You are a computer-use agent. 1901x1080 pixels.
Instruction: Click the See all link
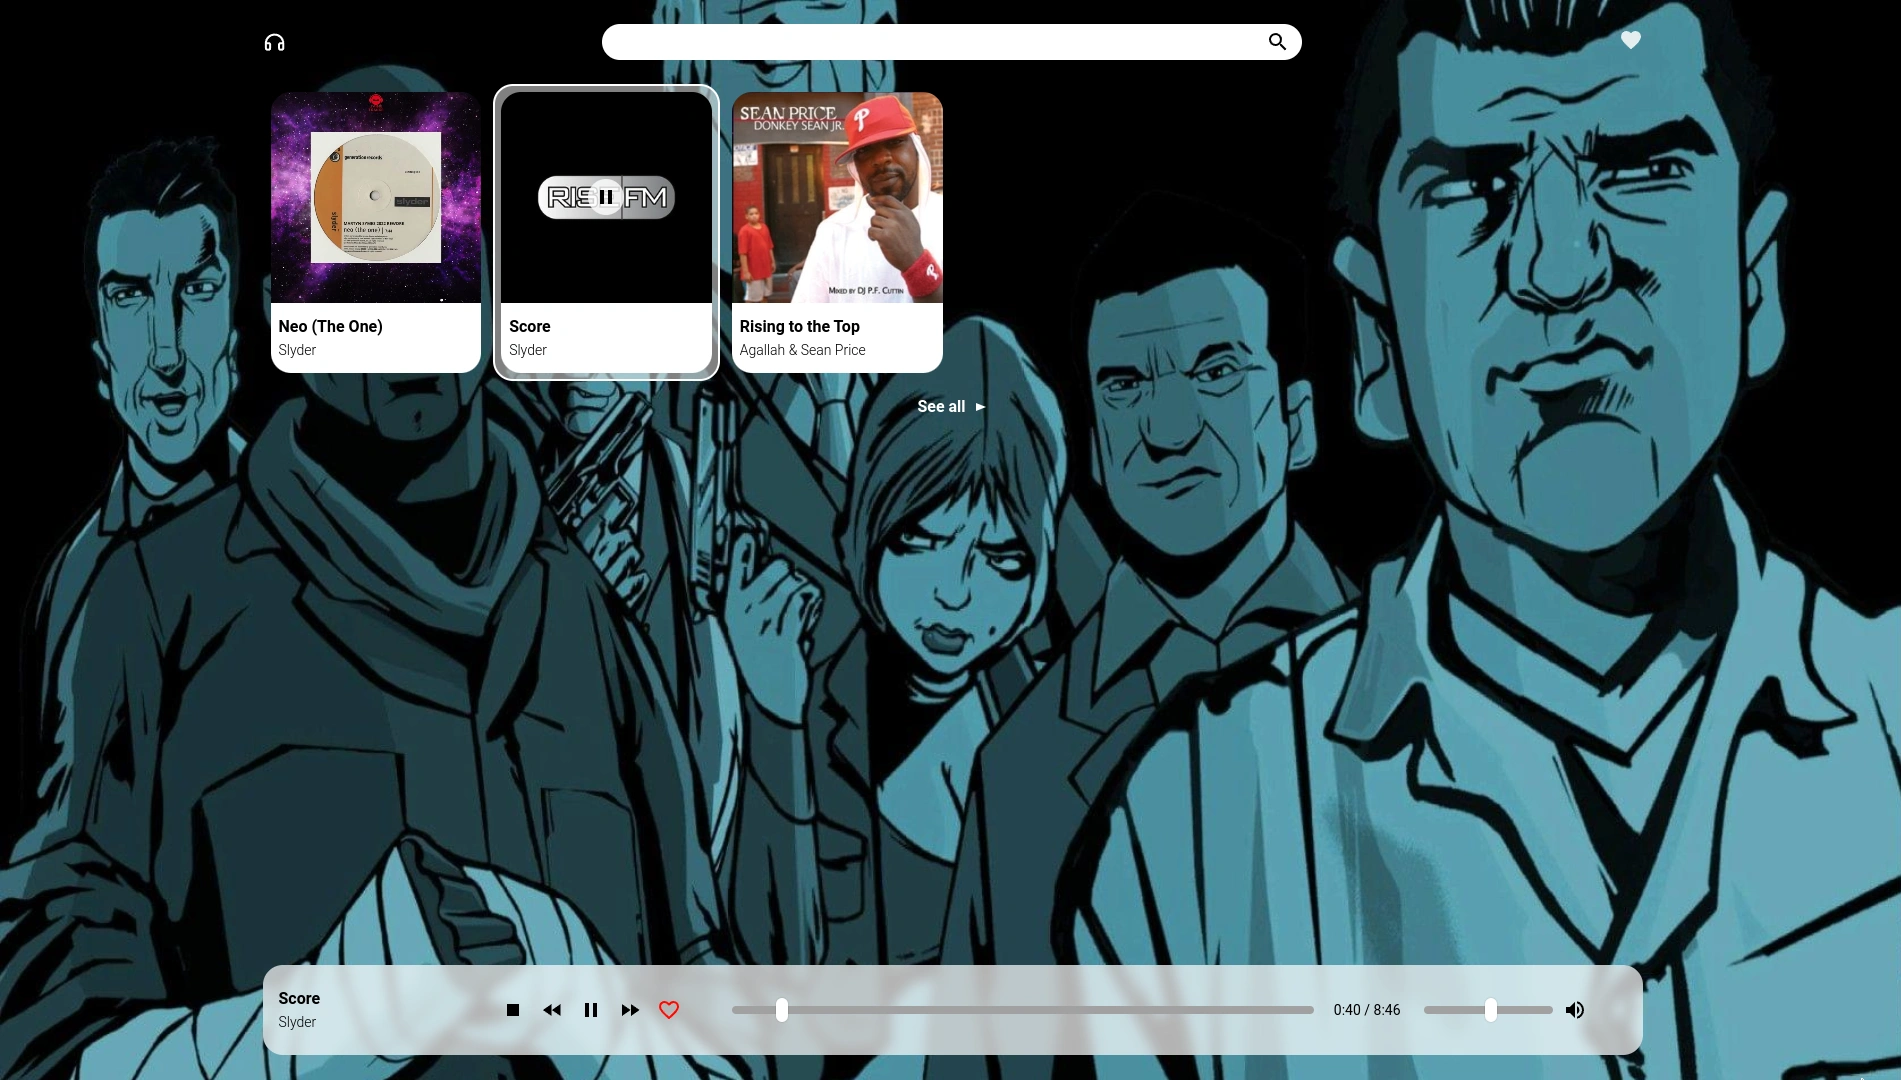click(941, 406)
